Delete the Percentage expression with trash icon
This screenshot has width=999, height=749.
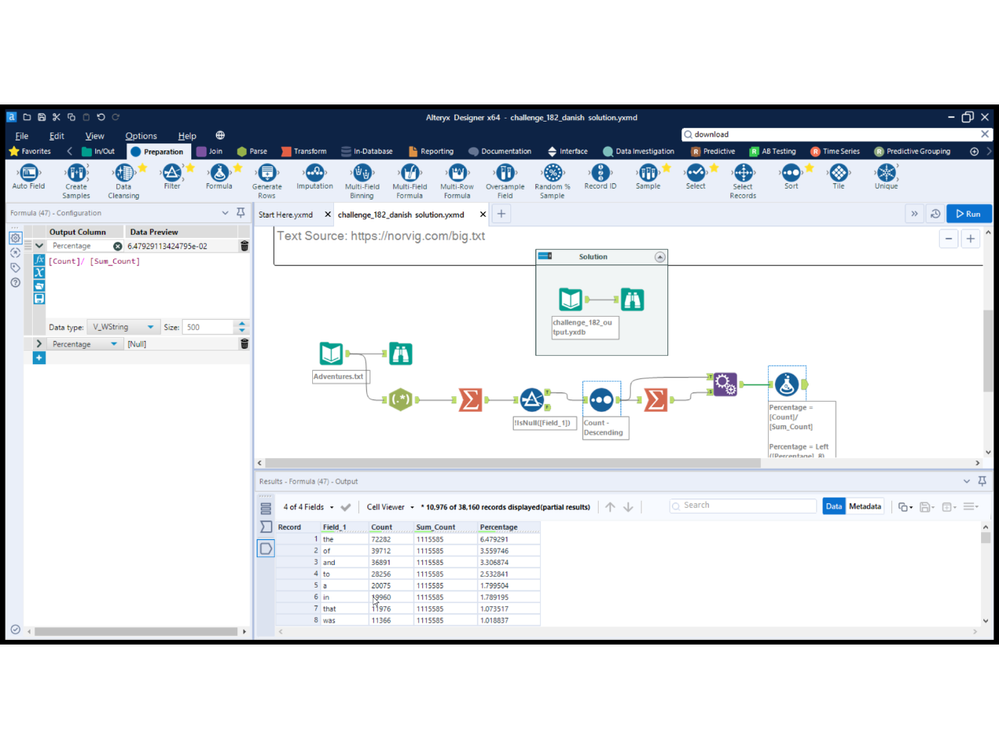[x=244, y=246]
